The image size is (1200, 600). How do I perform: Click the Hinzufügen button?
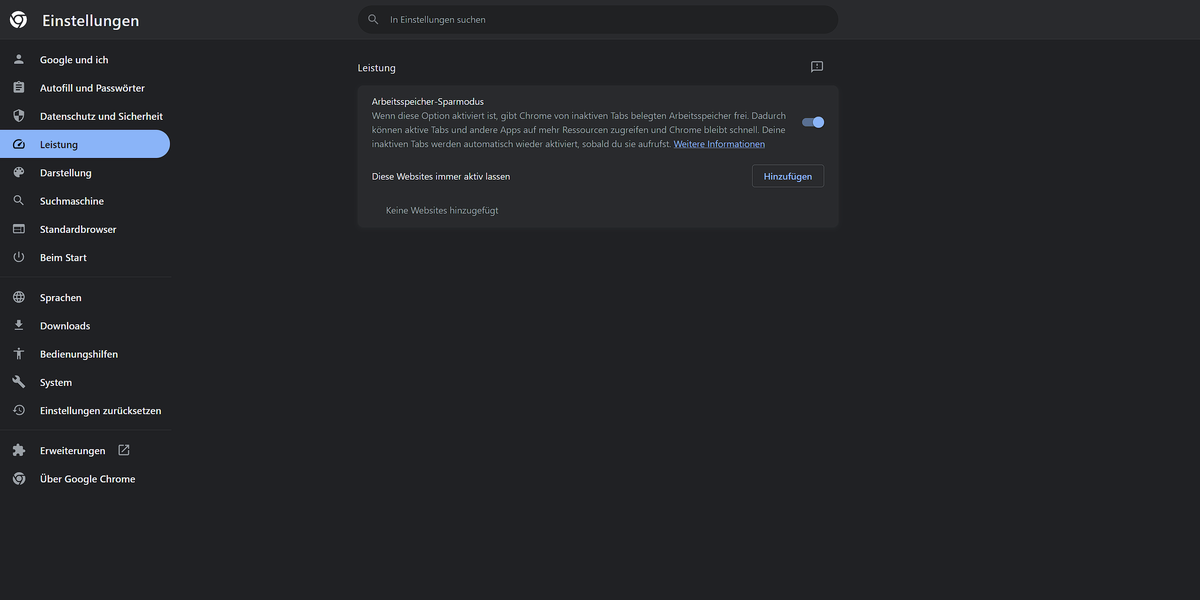(788, 176)
